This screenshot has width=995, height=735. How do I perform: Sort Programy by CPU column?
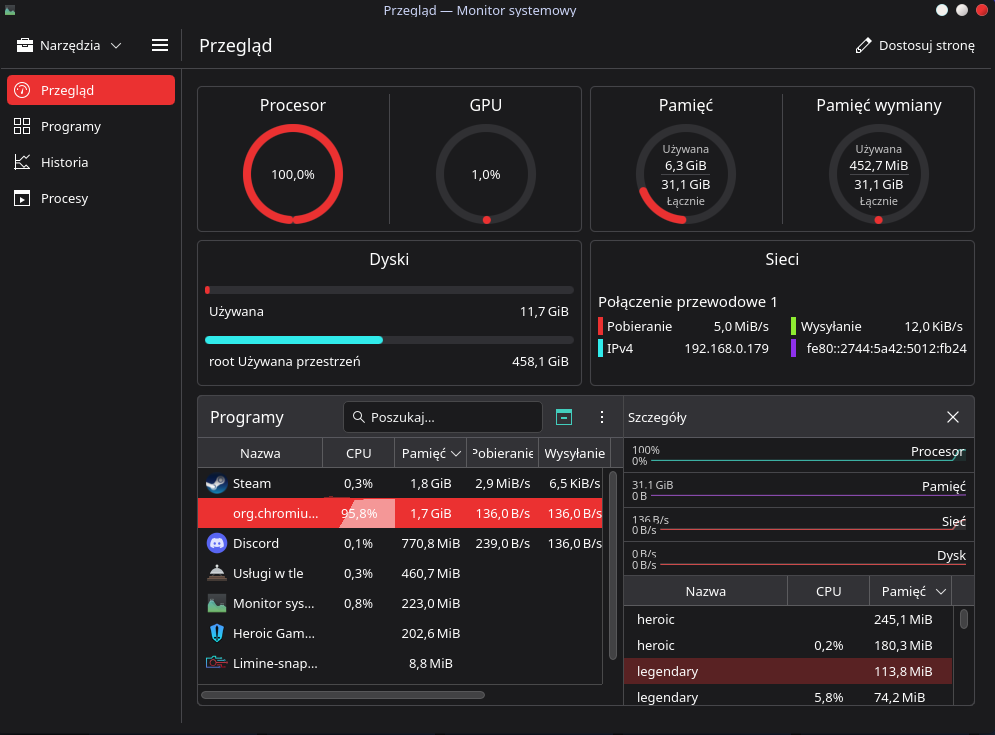coord(359,453)
